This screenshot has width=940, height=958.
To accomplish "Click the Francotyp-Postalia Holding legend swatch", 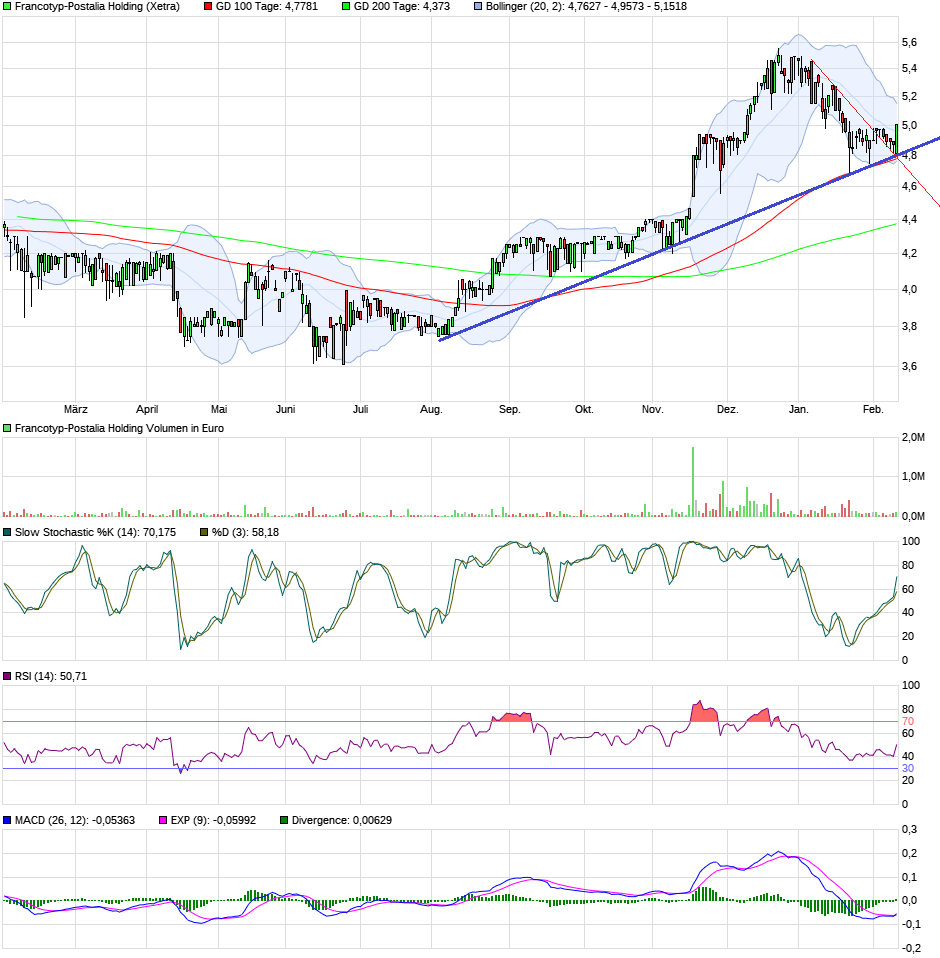I will click(x=7, y=7).
